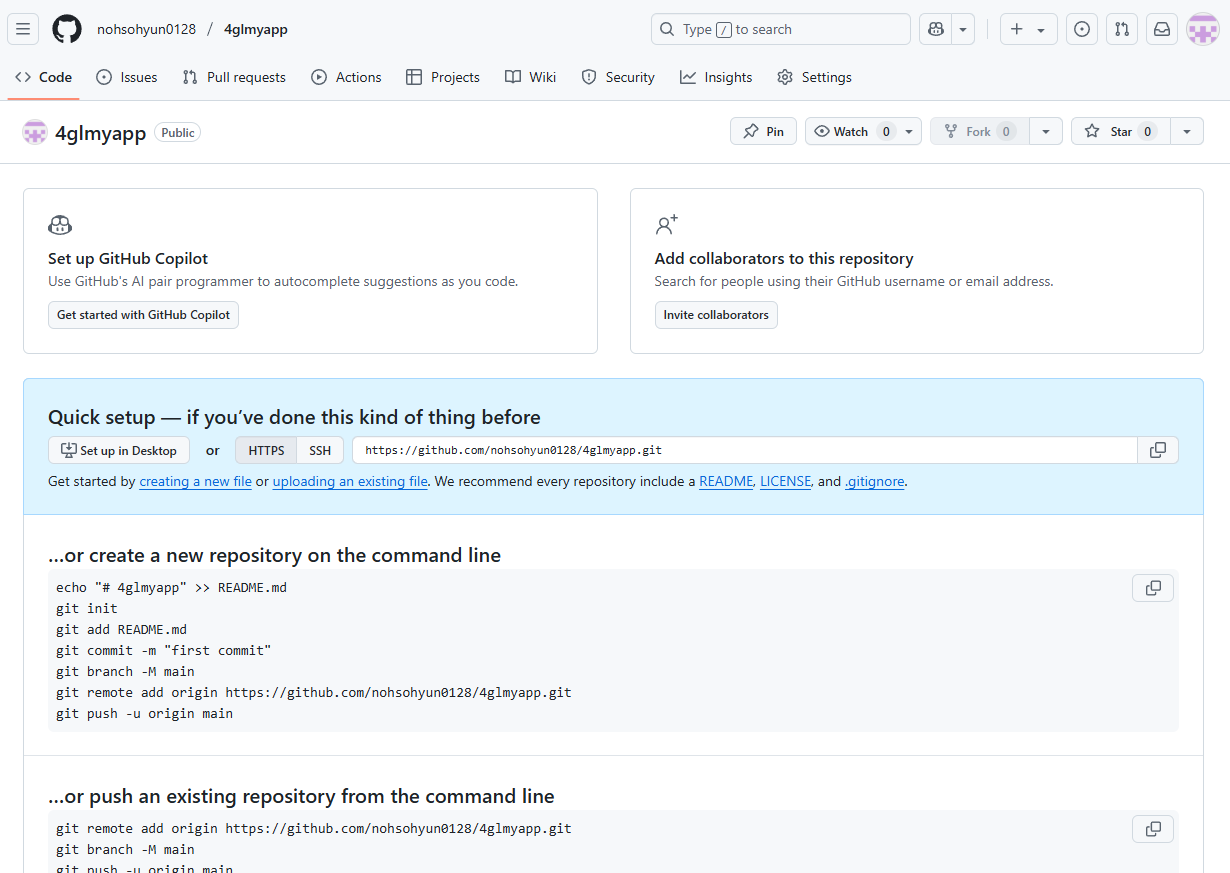Viewport: 1230px width, 873px height.
Task: Click the git commit -m "first commit" line
Action: (164, 650)
